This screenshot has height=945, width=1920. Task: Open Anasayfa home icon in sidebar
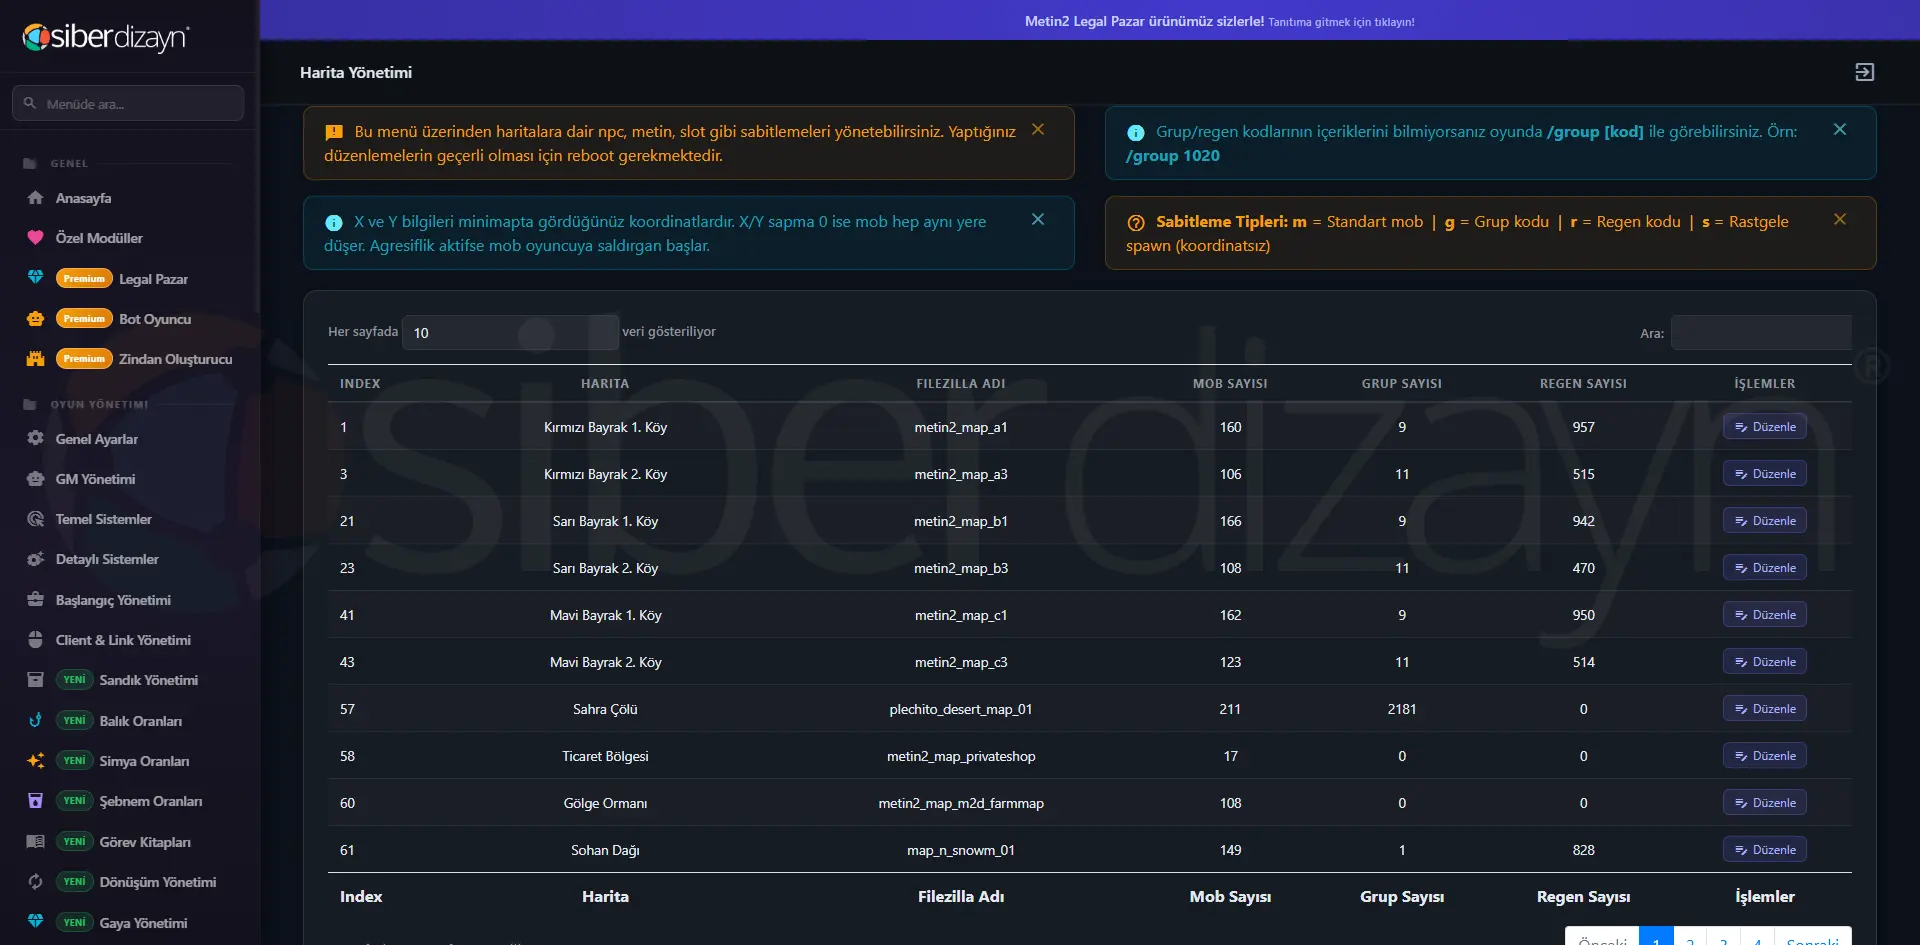[36, 198]
